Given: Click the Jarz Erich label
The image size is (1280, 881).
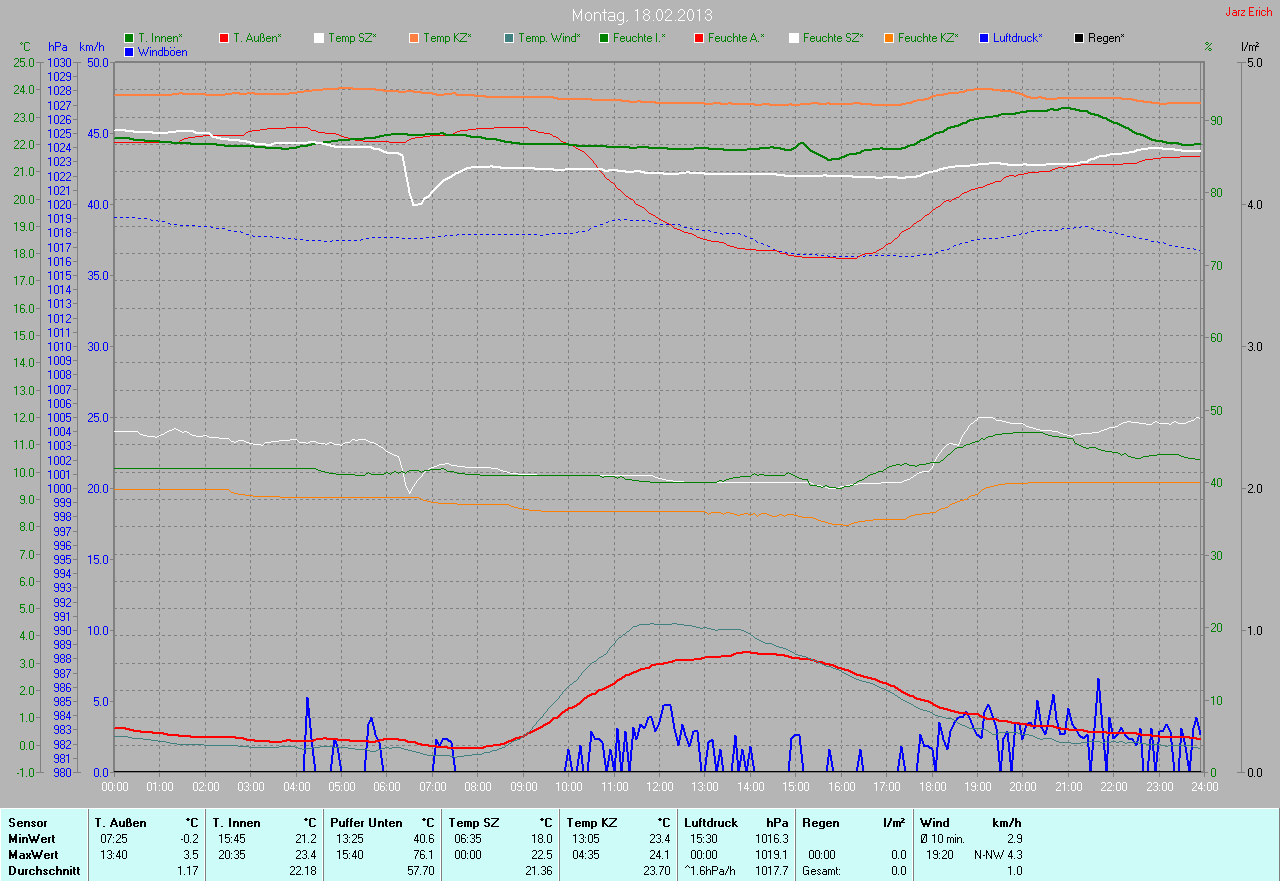Looking at the screenshot, I should [x=1249, y=12].
